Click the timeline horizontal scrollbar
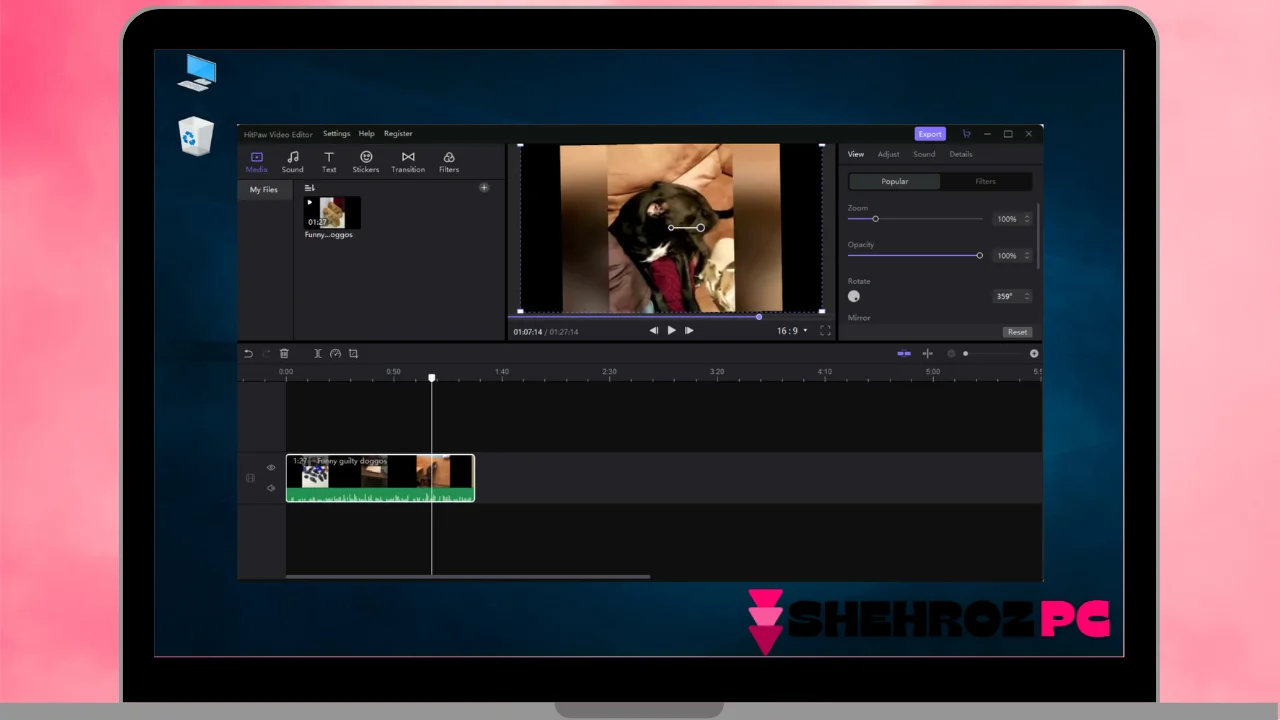Screen dimensions: 1280x720 467,576
